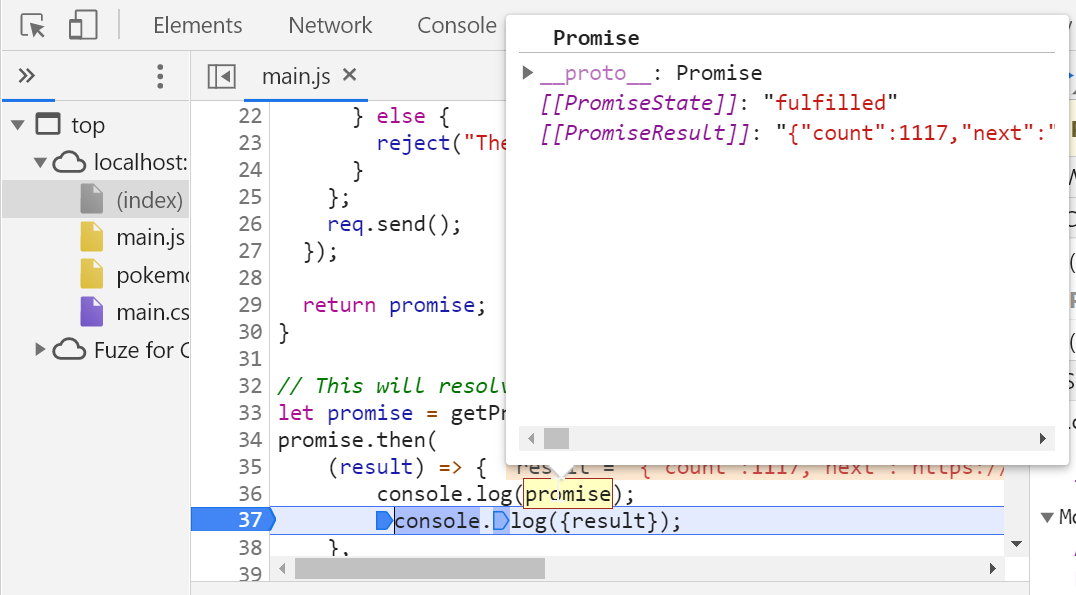Open the pokemo… script file
This screenshot has width=1076, height=595.
(x=152, y=275)
